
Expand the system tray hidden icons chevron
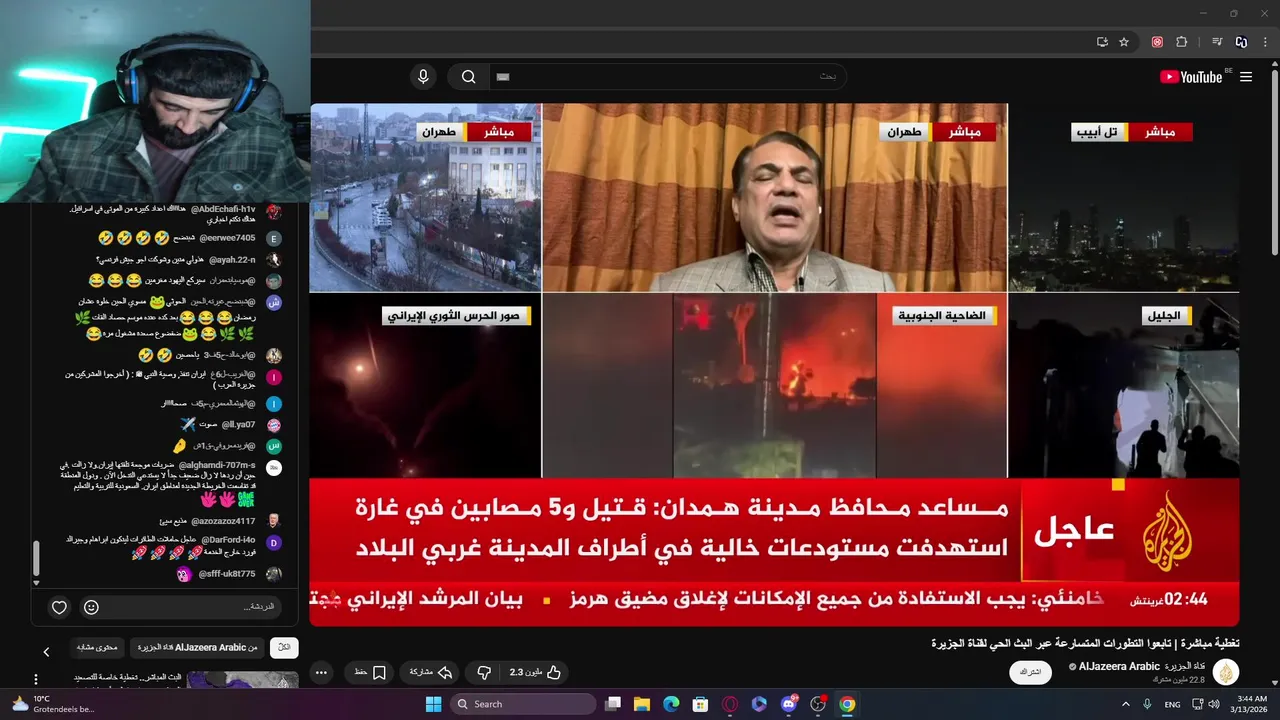pos(1125,704)
